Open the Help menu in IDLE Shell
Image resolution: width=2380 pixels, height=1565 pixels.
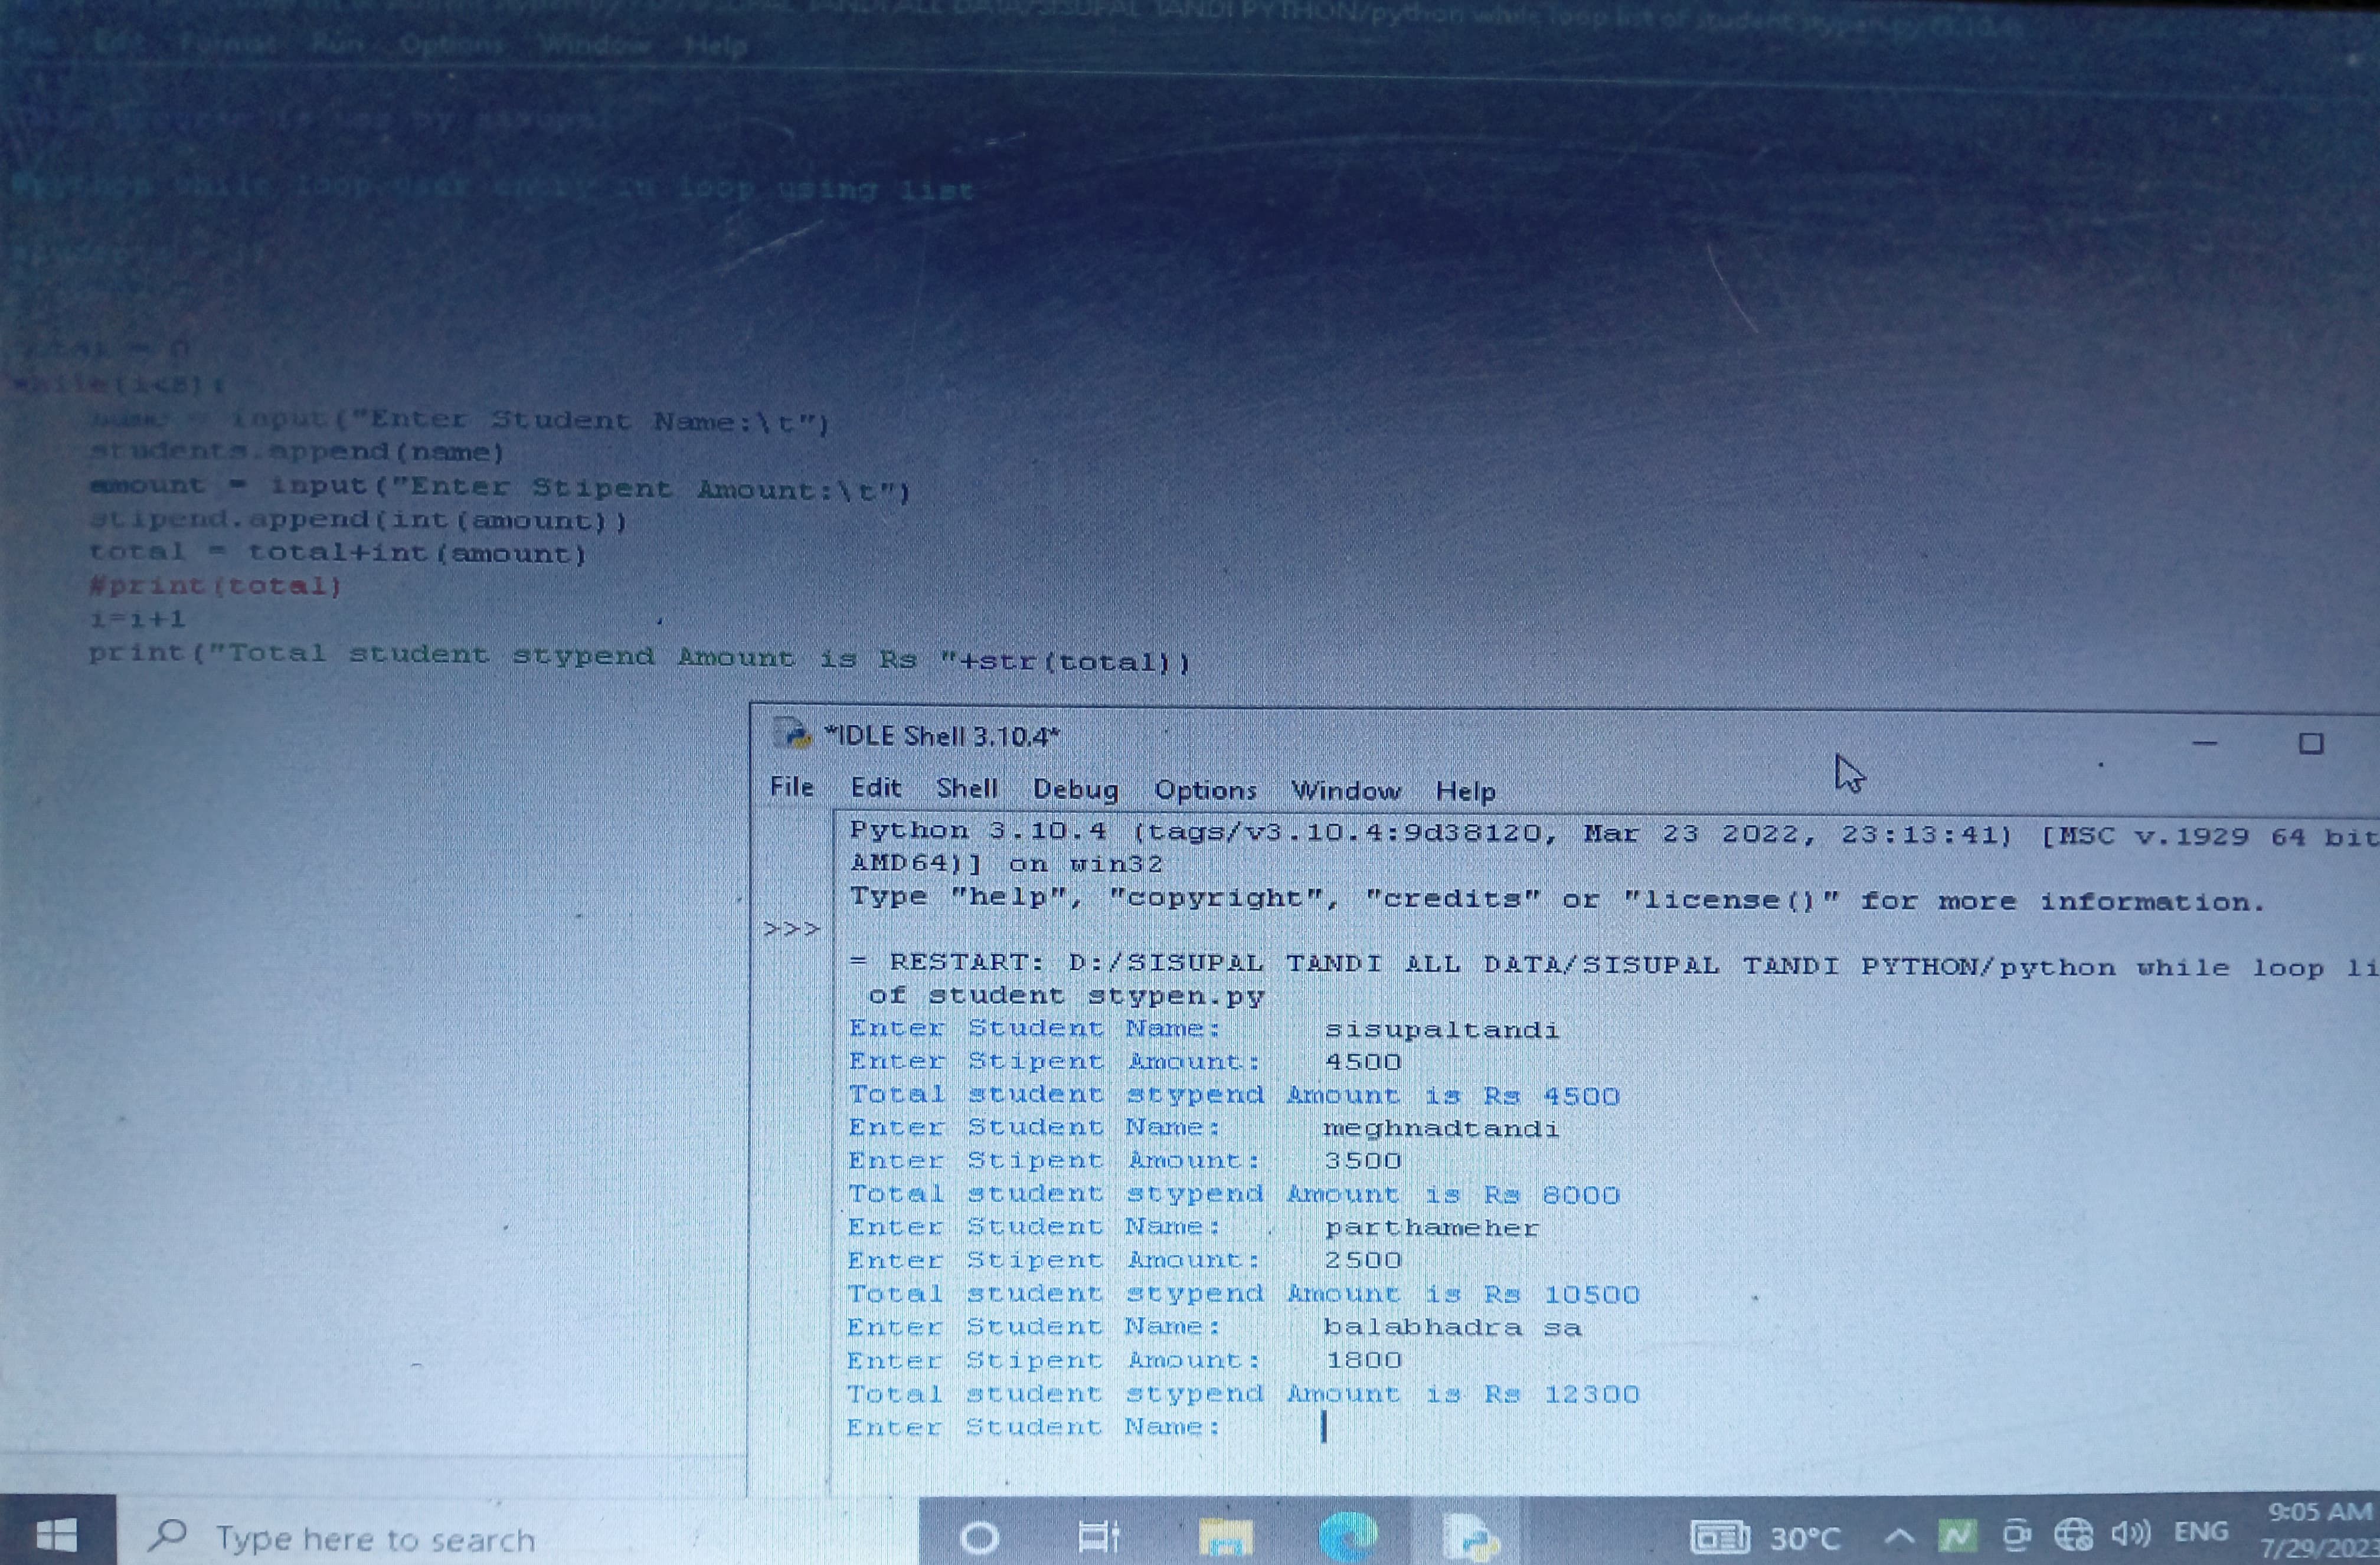[x=1465, y=791]
